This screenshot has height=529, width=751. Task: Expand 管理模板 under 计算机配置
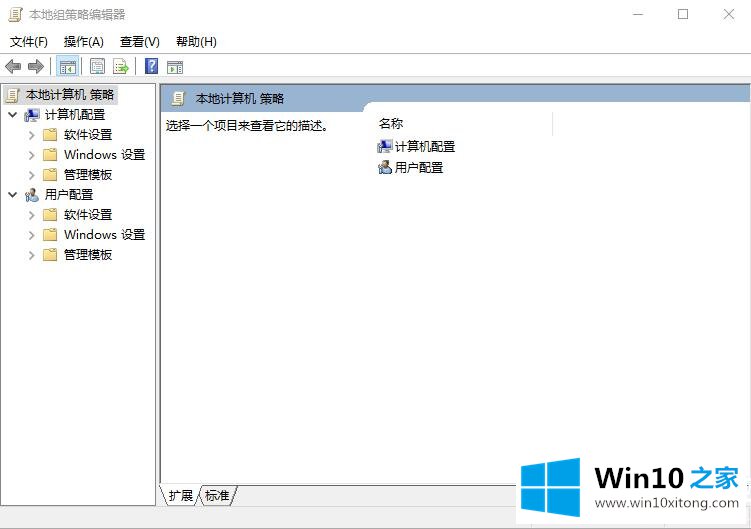pyautogui.click(x=32, y=175)
